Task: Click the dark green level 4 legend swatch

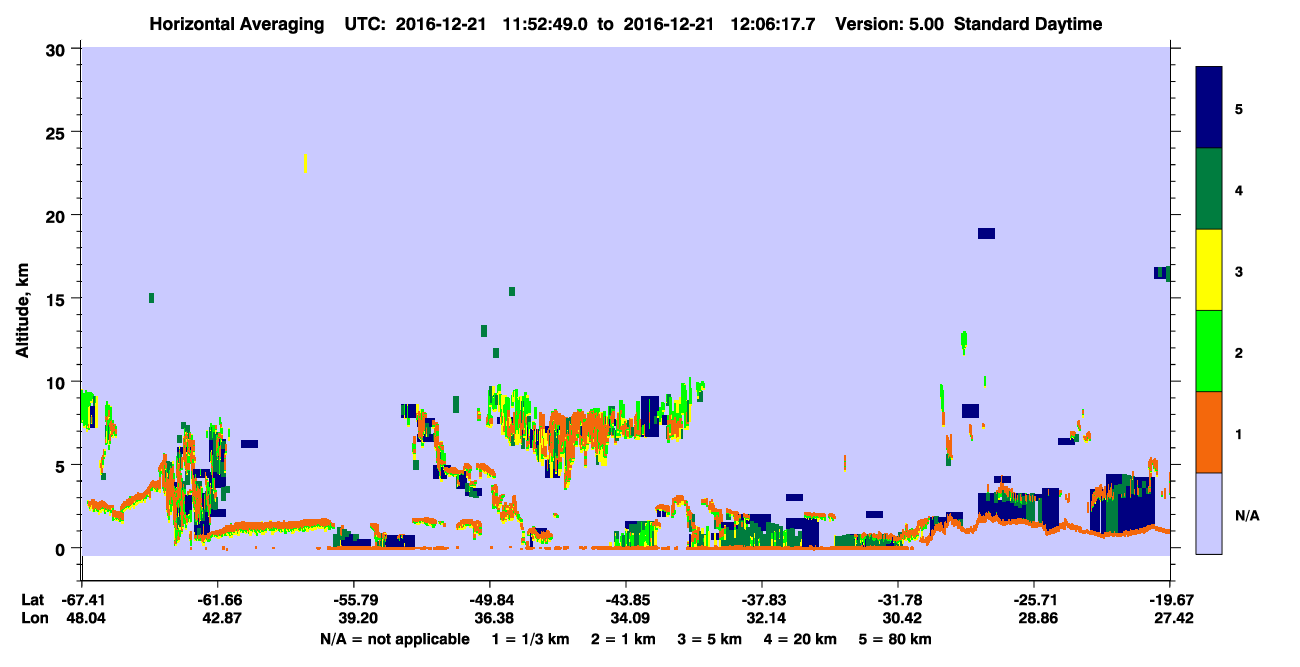Action: pos(1209,189)
